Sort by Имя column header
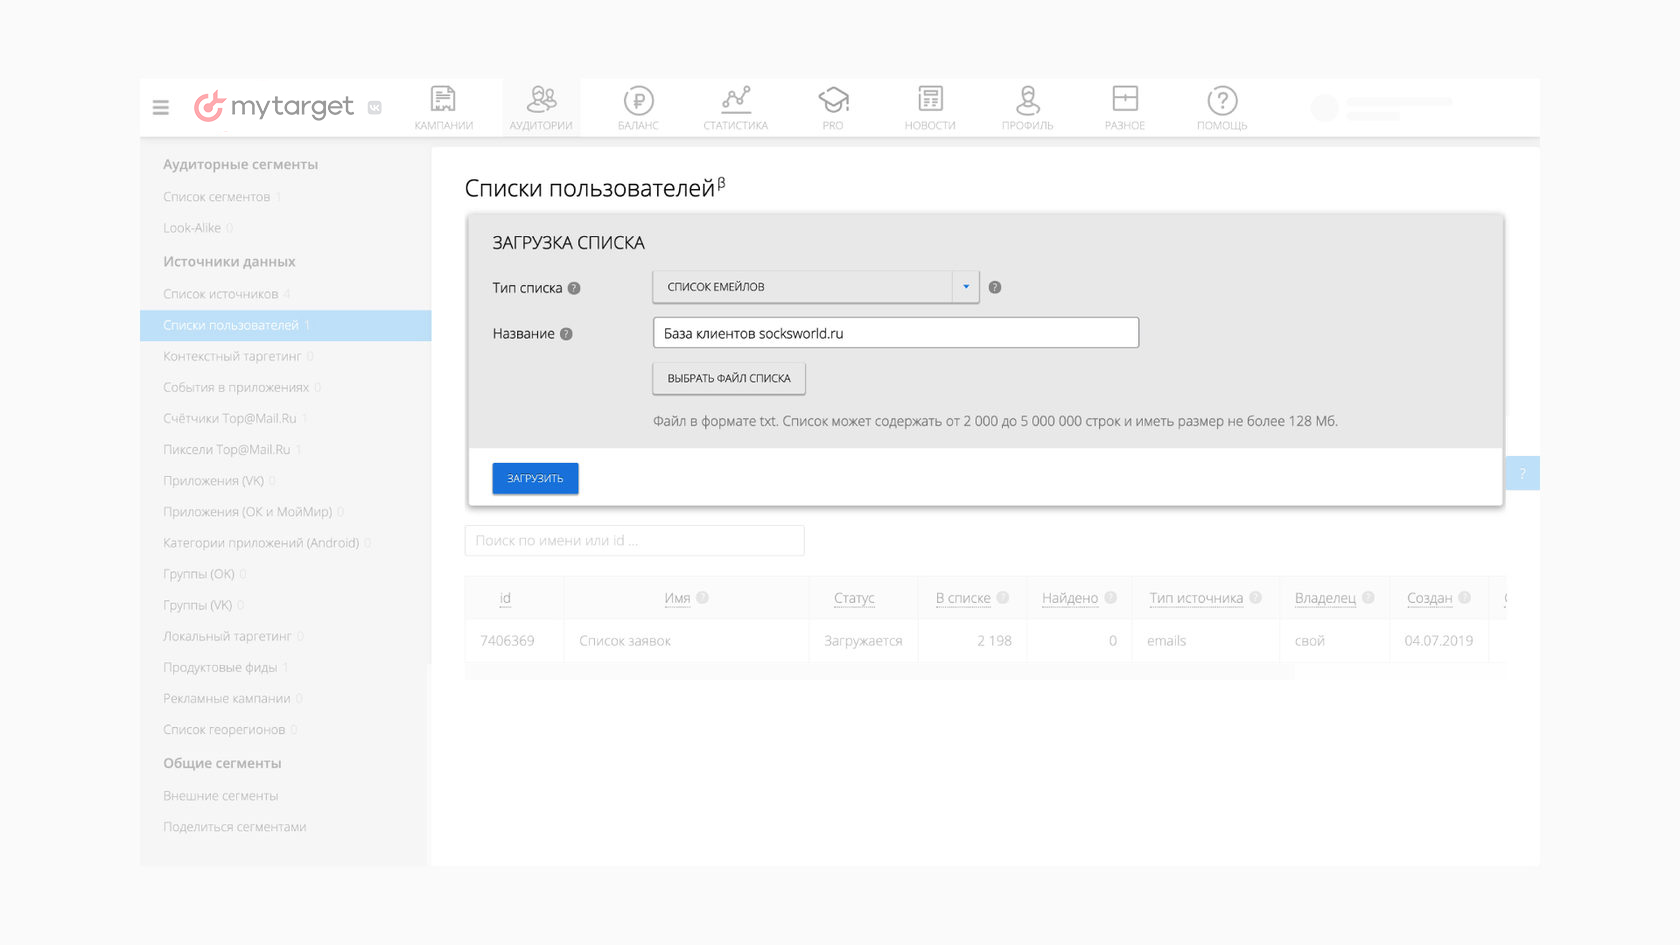The image size is (1680, 945). coord(677,598)
